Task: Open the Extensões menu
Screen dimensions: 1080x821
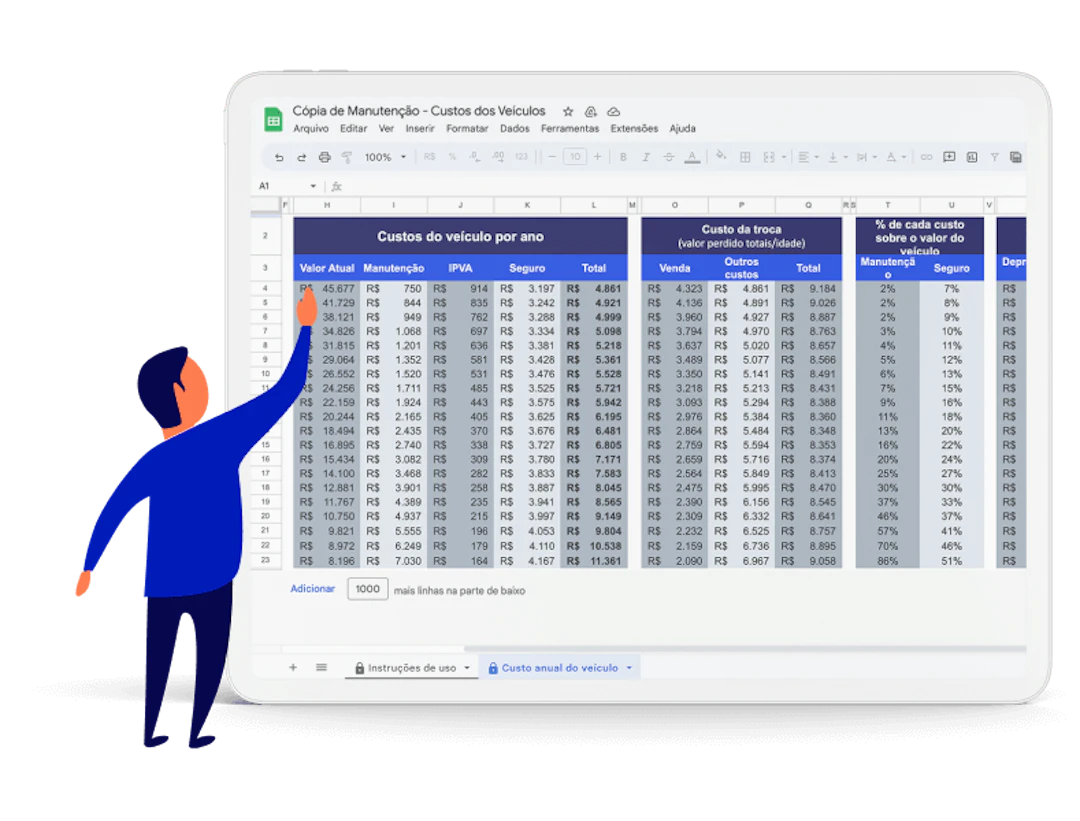Action: click(634, 129)
